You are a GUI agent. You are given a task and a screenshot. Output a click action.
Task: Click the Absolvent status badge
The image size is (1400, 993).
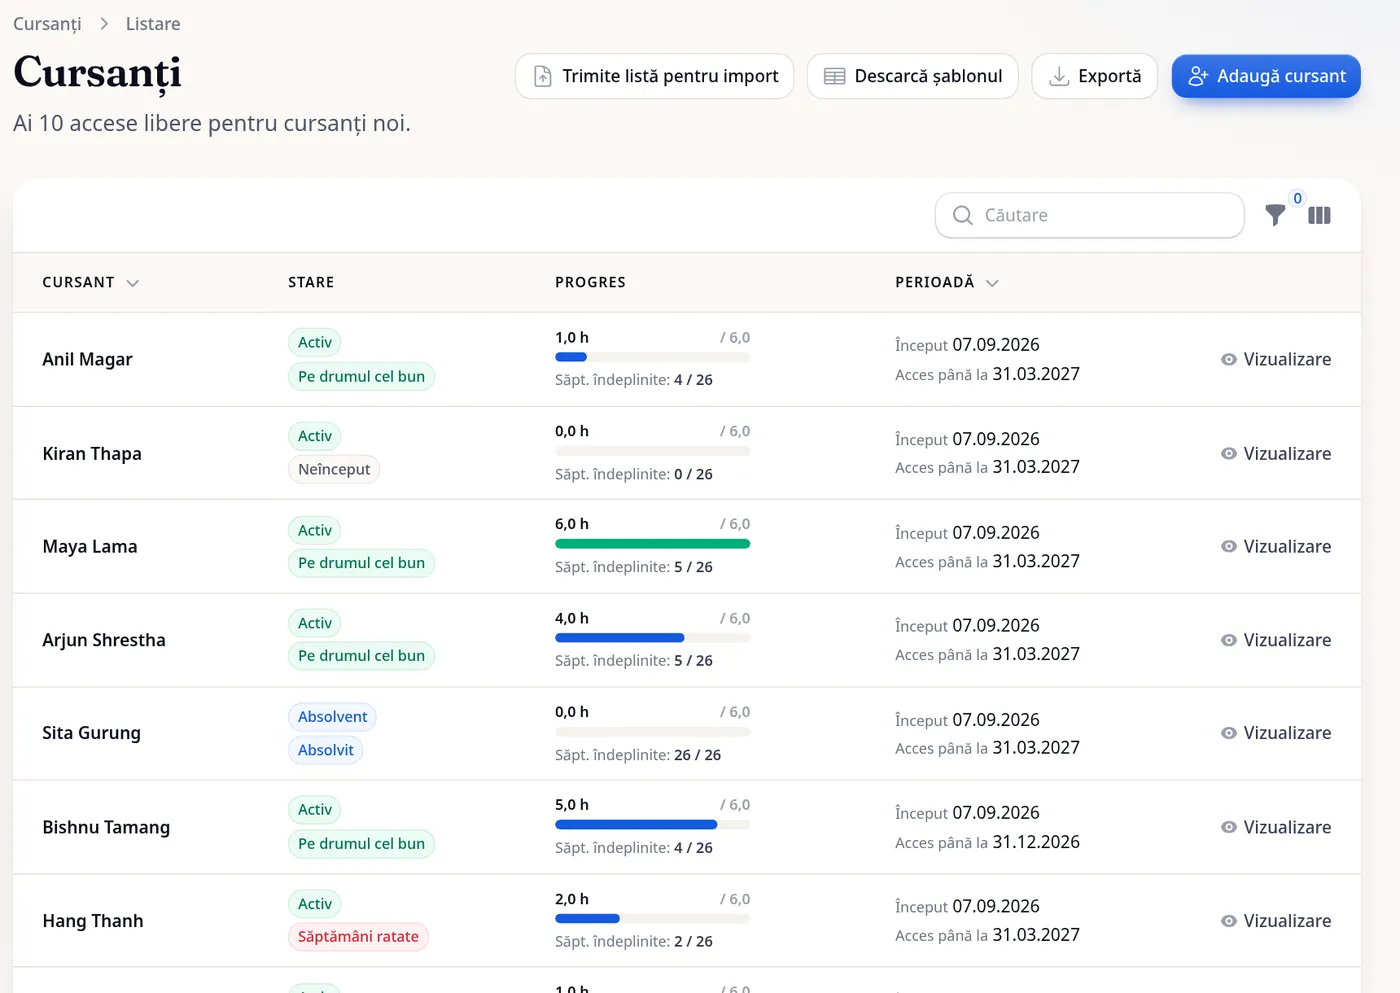[332, 717]
